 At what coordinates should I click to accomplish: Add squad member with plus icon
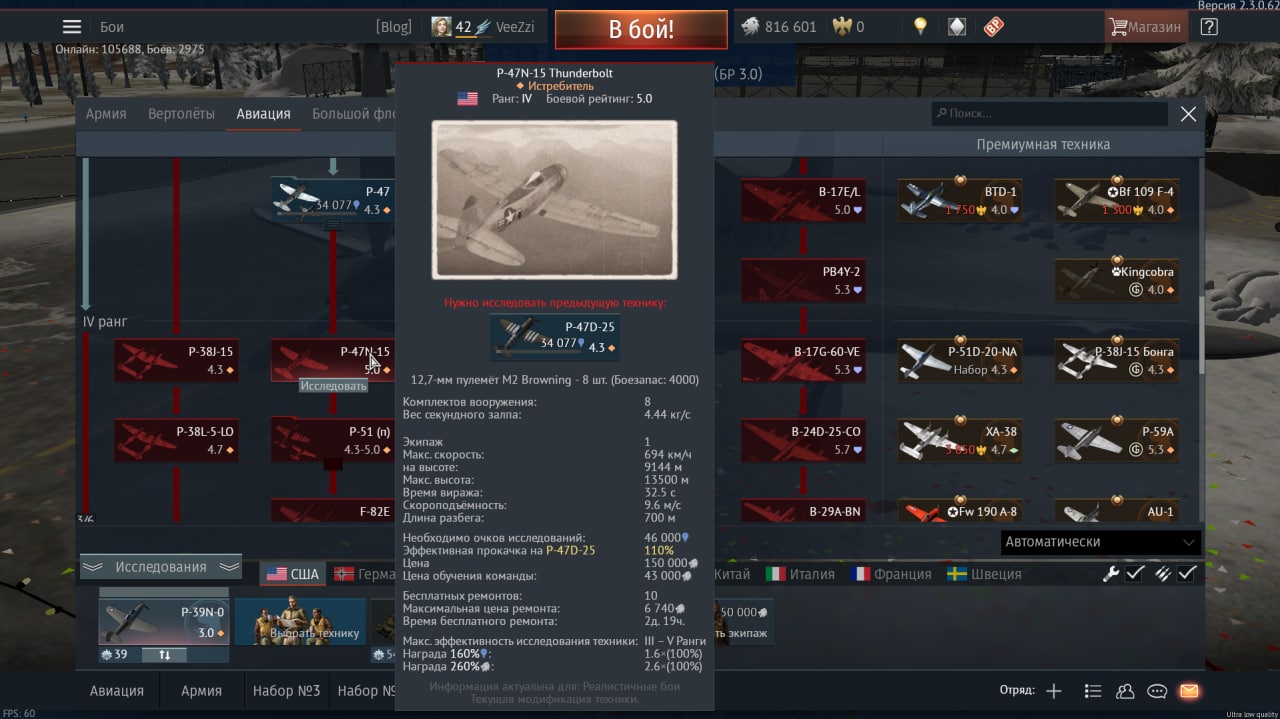1054,691
